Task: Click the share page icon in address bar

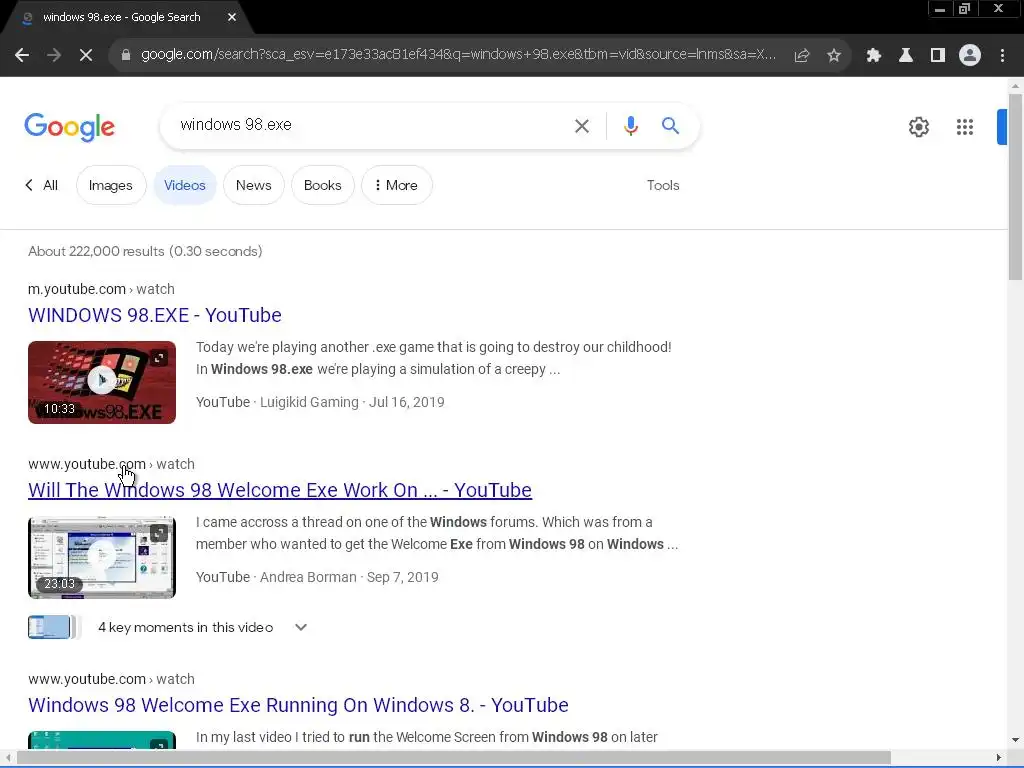Action: 801,56
